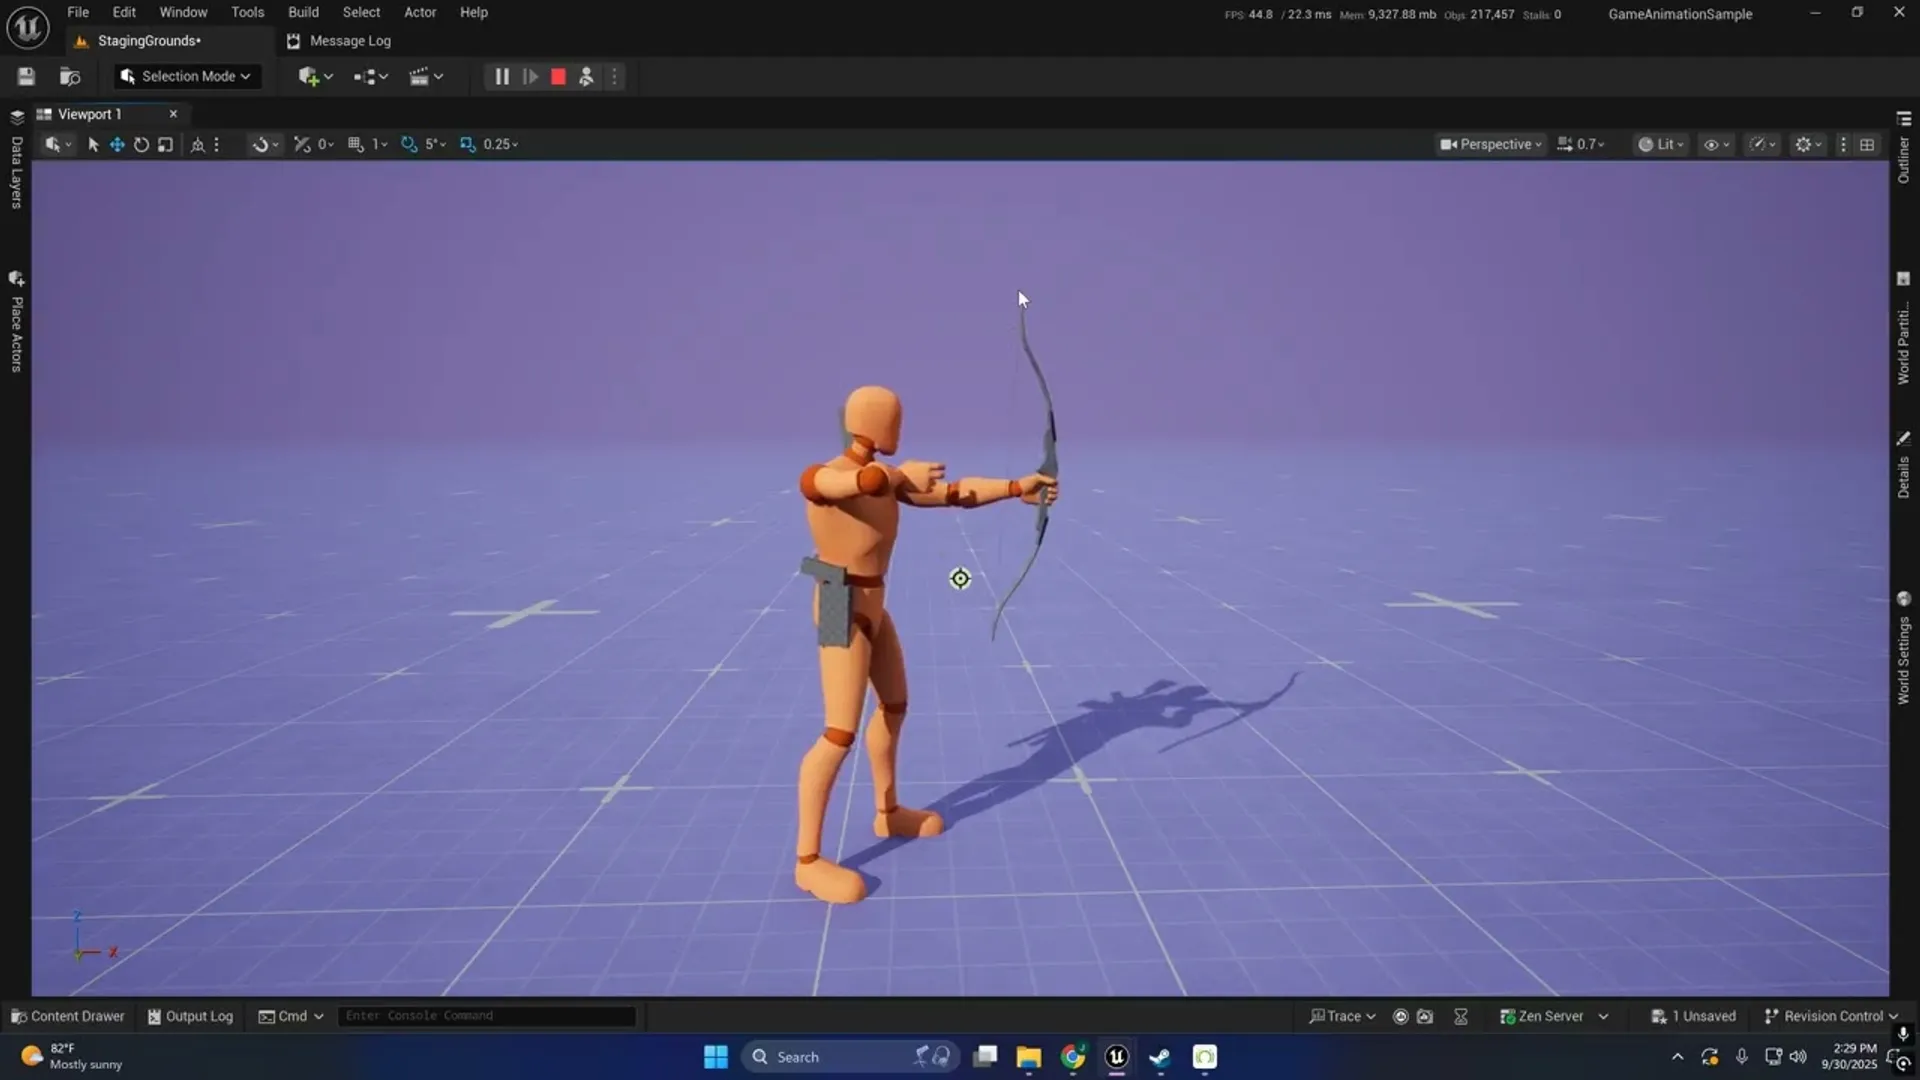1920x1080 pixels.
Task: Open the Blueprints icon in the toolbar
Action: pos(368,76)
